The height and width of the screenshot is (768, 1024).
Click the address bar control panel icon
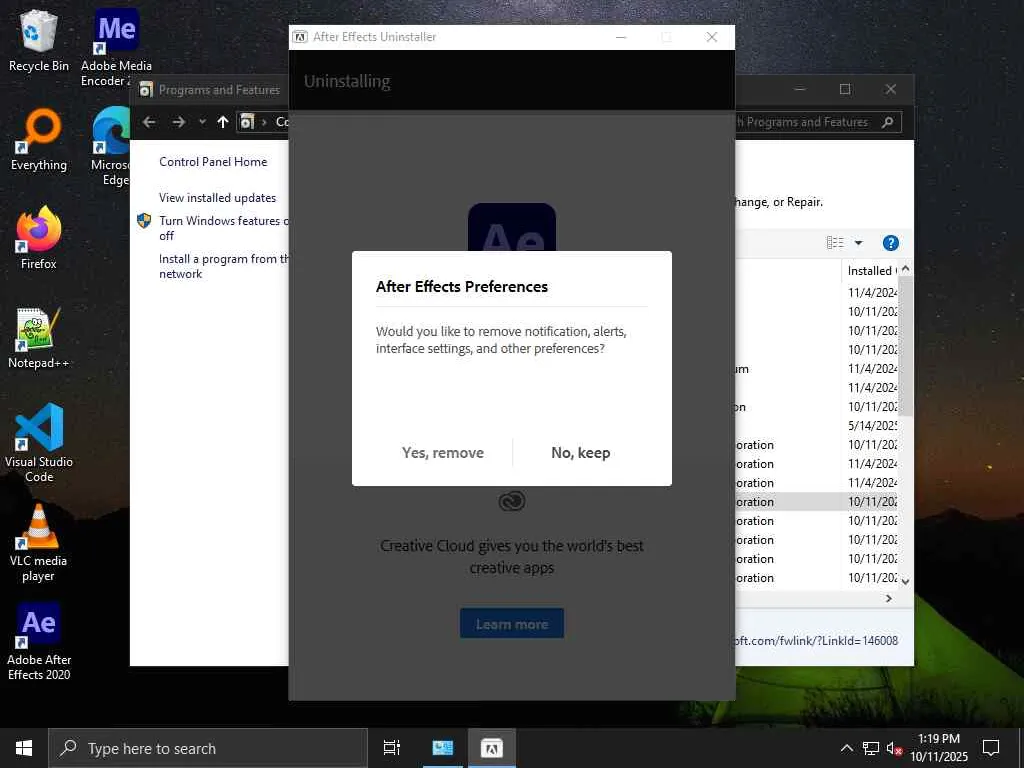pyautogui.click(x=247, y=122)
